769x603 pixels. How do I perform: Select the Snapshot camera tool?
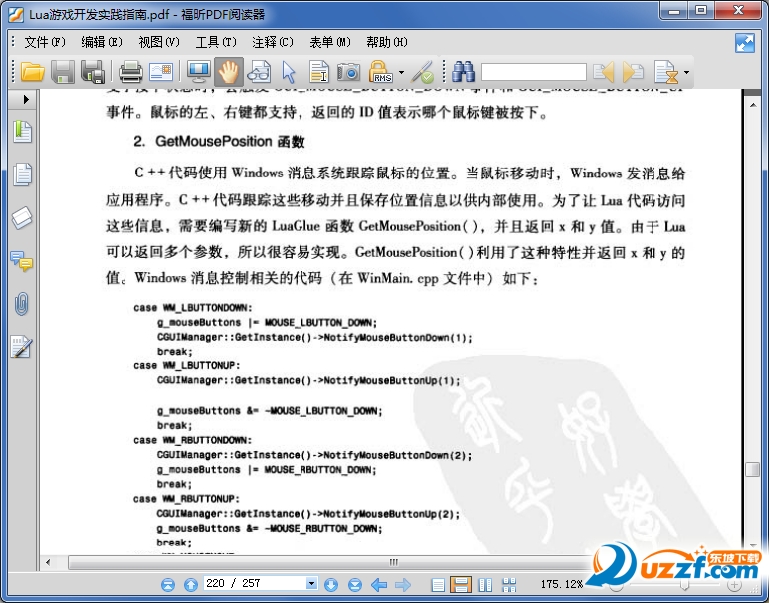[x=349, y=73]
